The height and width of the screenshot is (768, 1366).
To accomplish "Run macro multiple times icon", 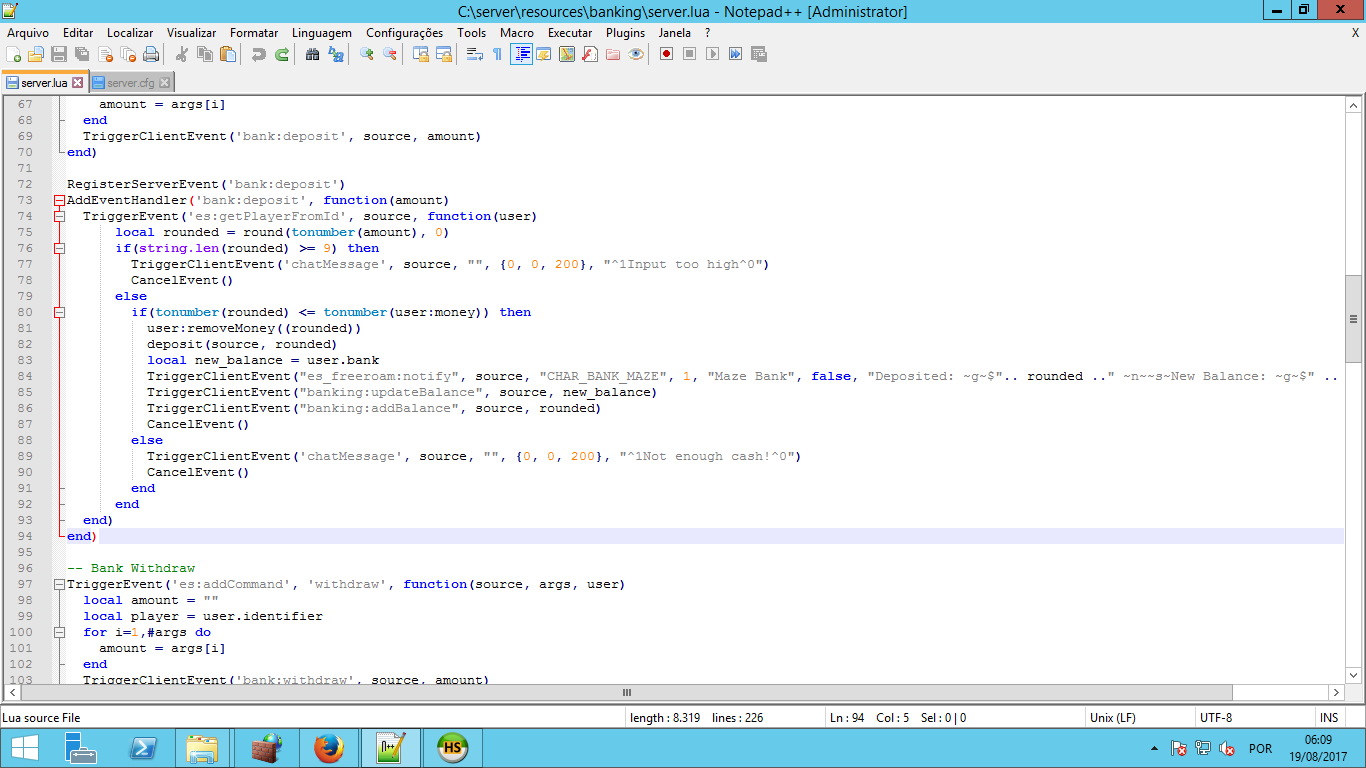I will coord(735,54).
